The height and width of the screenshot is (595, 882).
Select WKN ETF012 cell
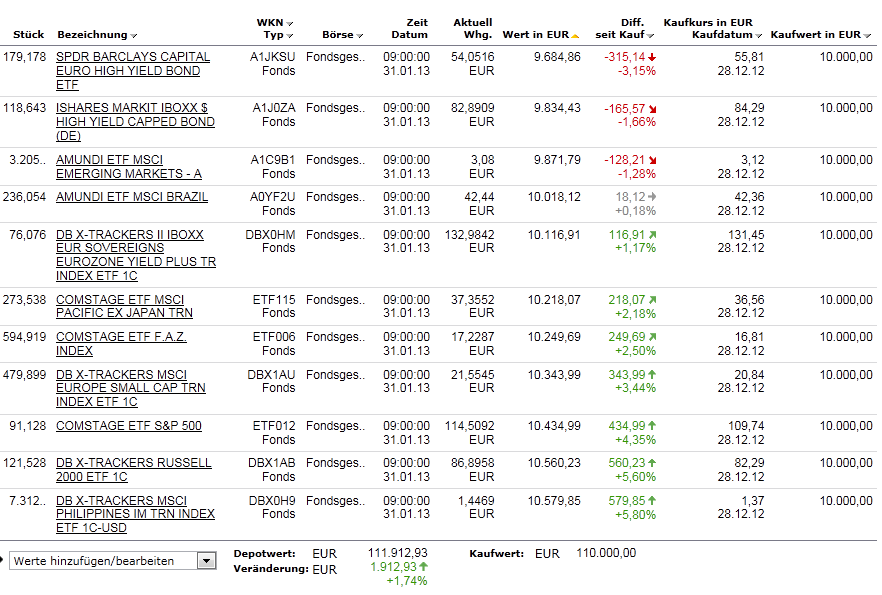pyautogui.click(x=272, y=426)
